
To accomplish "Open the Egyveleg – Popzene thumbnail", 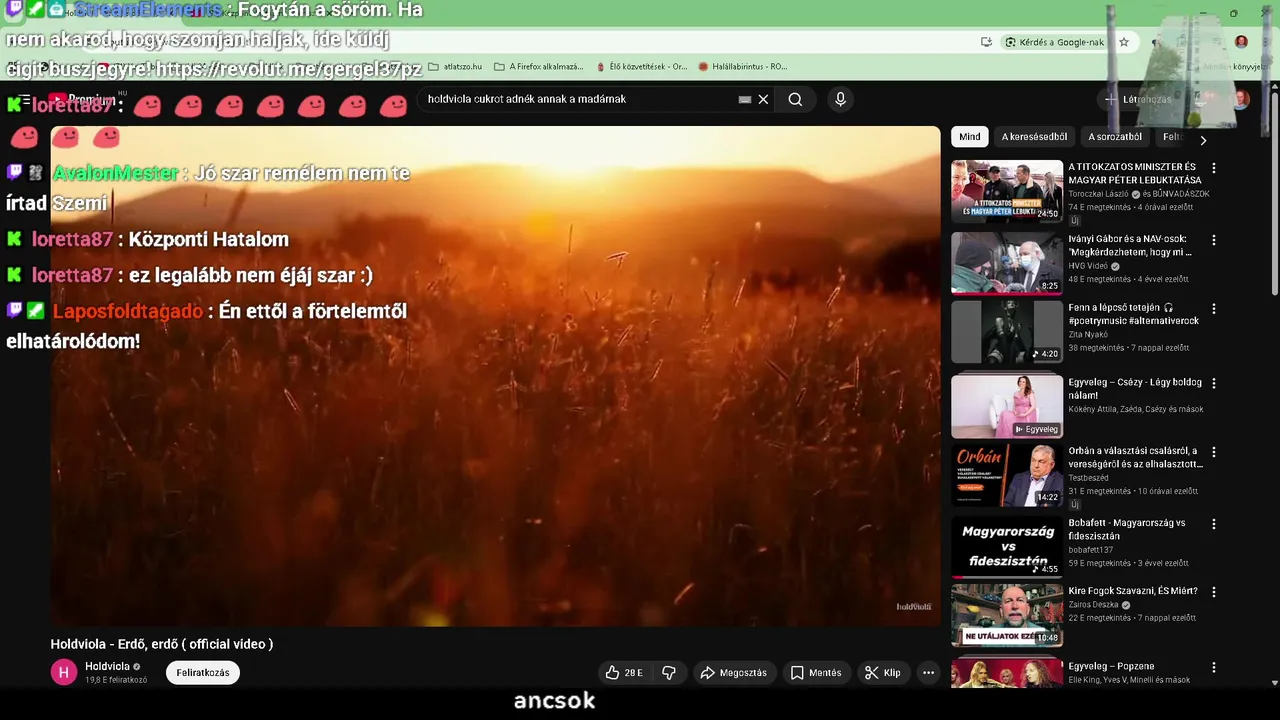I will pos(1007,673).
